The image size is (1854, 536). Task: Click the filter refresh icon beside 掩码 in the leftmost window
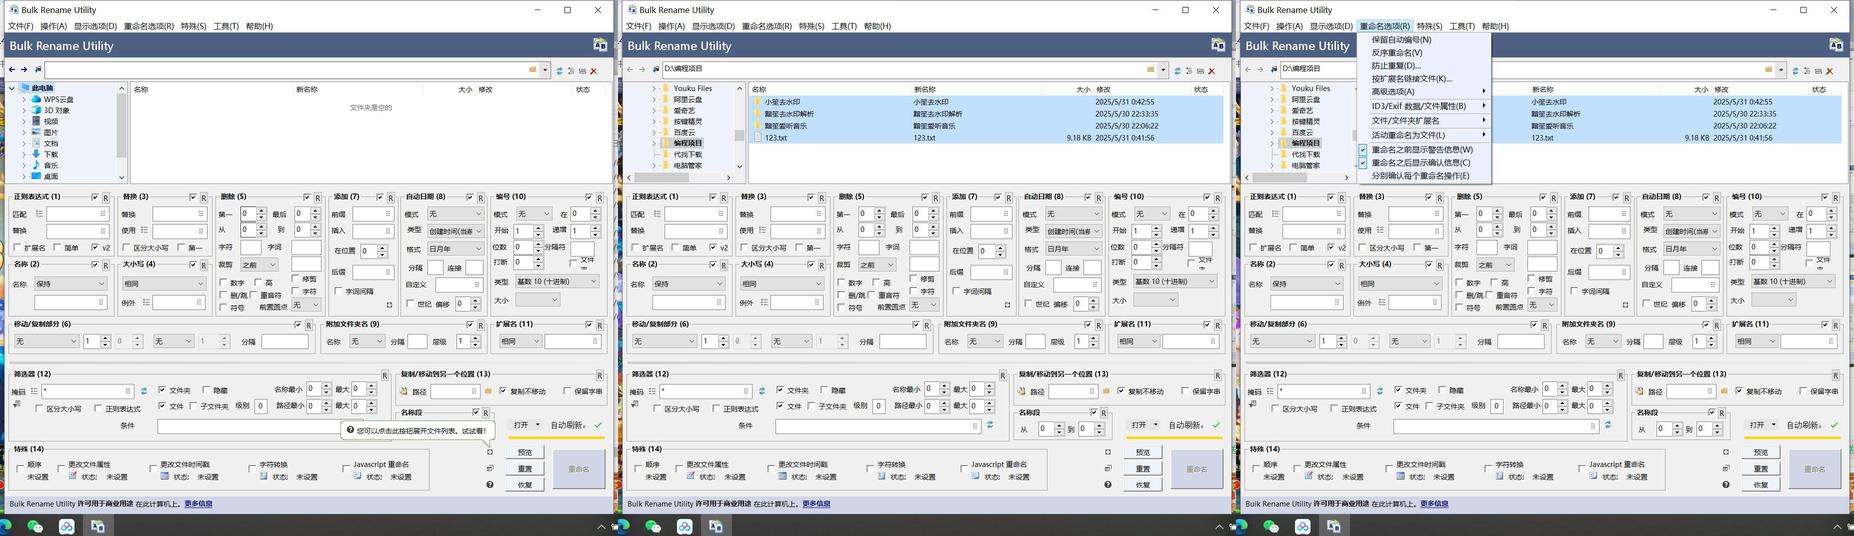144,391
